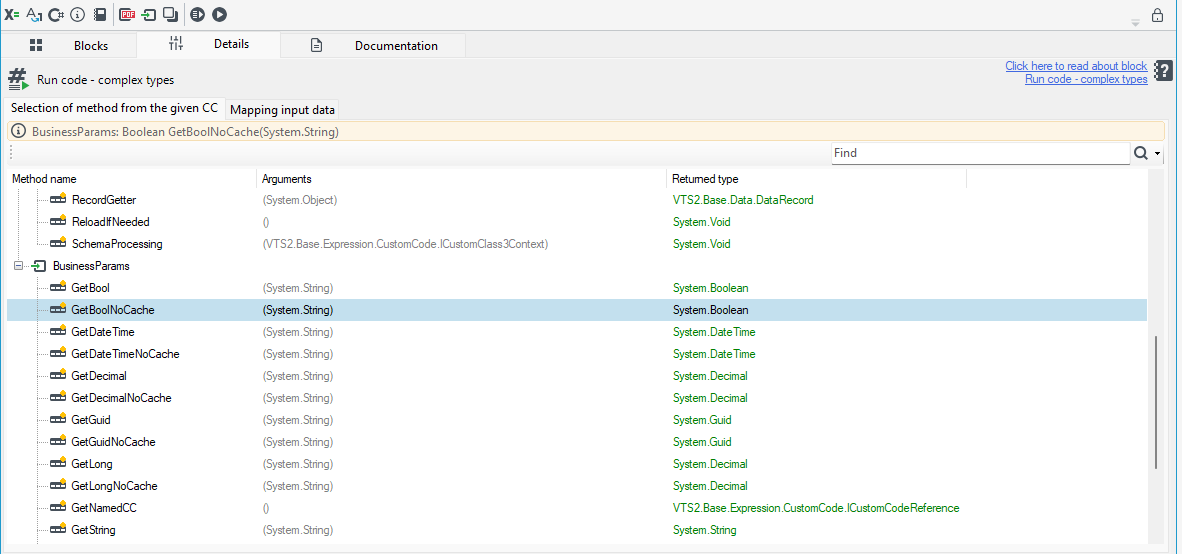The height and width of the screenshot is (554, 1182).
Task: Switch to the Blocks tab
Action: [x=69, y=45]
